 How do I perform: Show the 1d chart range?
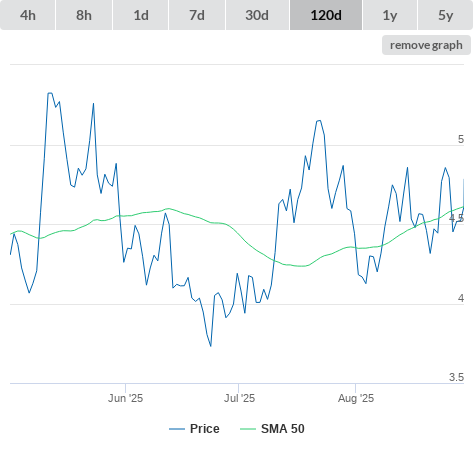[141, 15]
